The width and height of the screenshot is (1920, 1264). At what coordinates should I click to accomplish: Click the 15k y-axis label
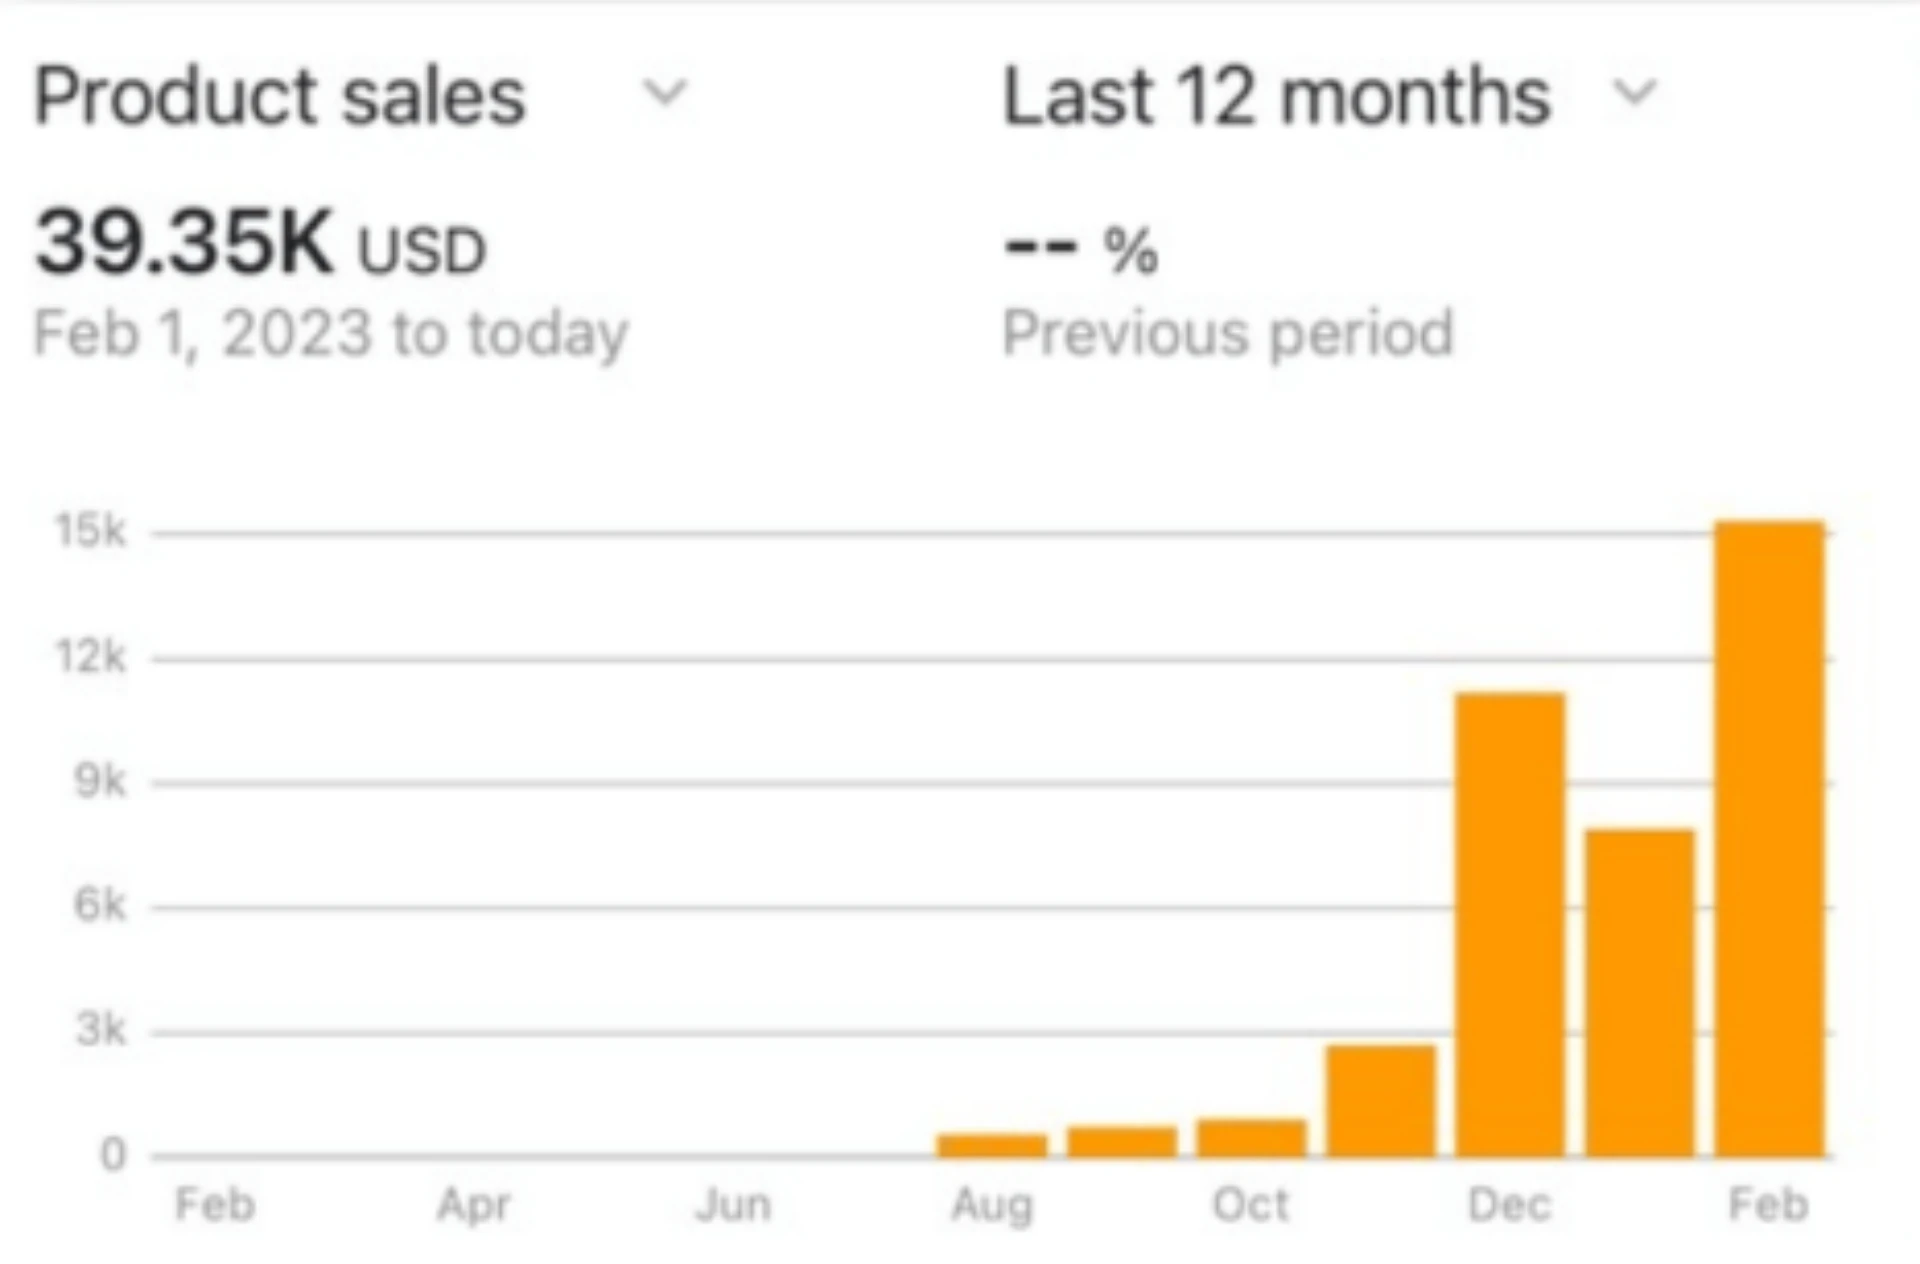(x=92, y=531)
